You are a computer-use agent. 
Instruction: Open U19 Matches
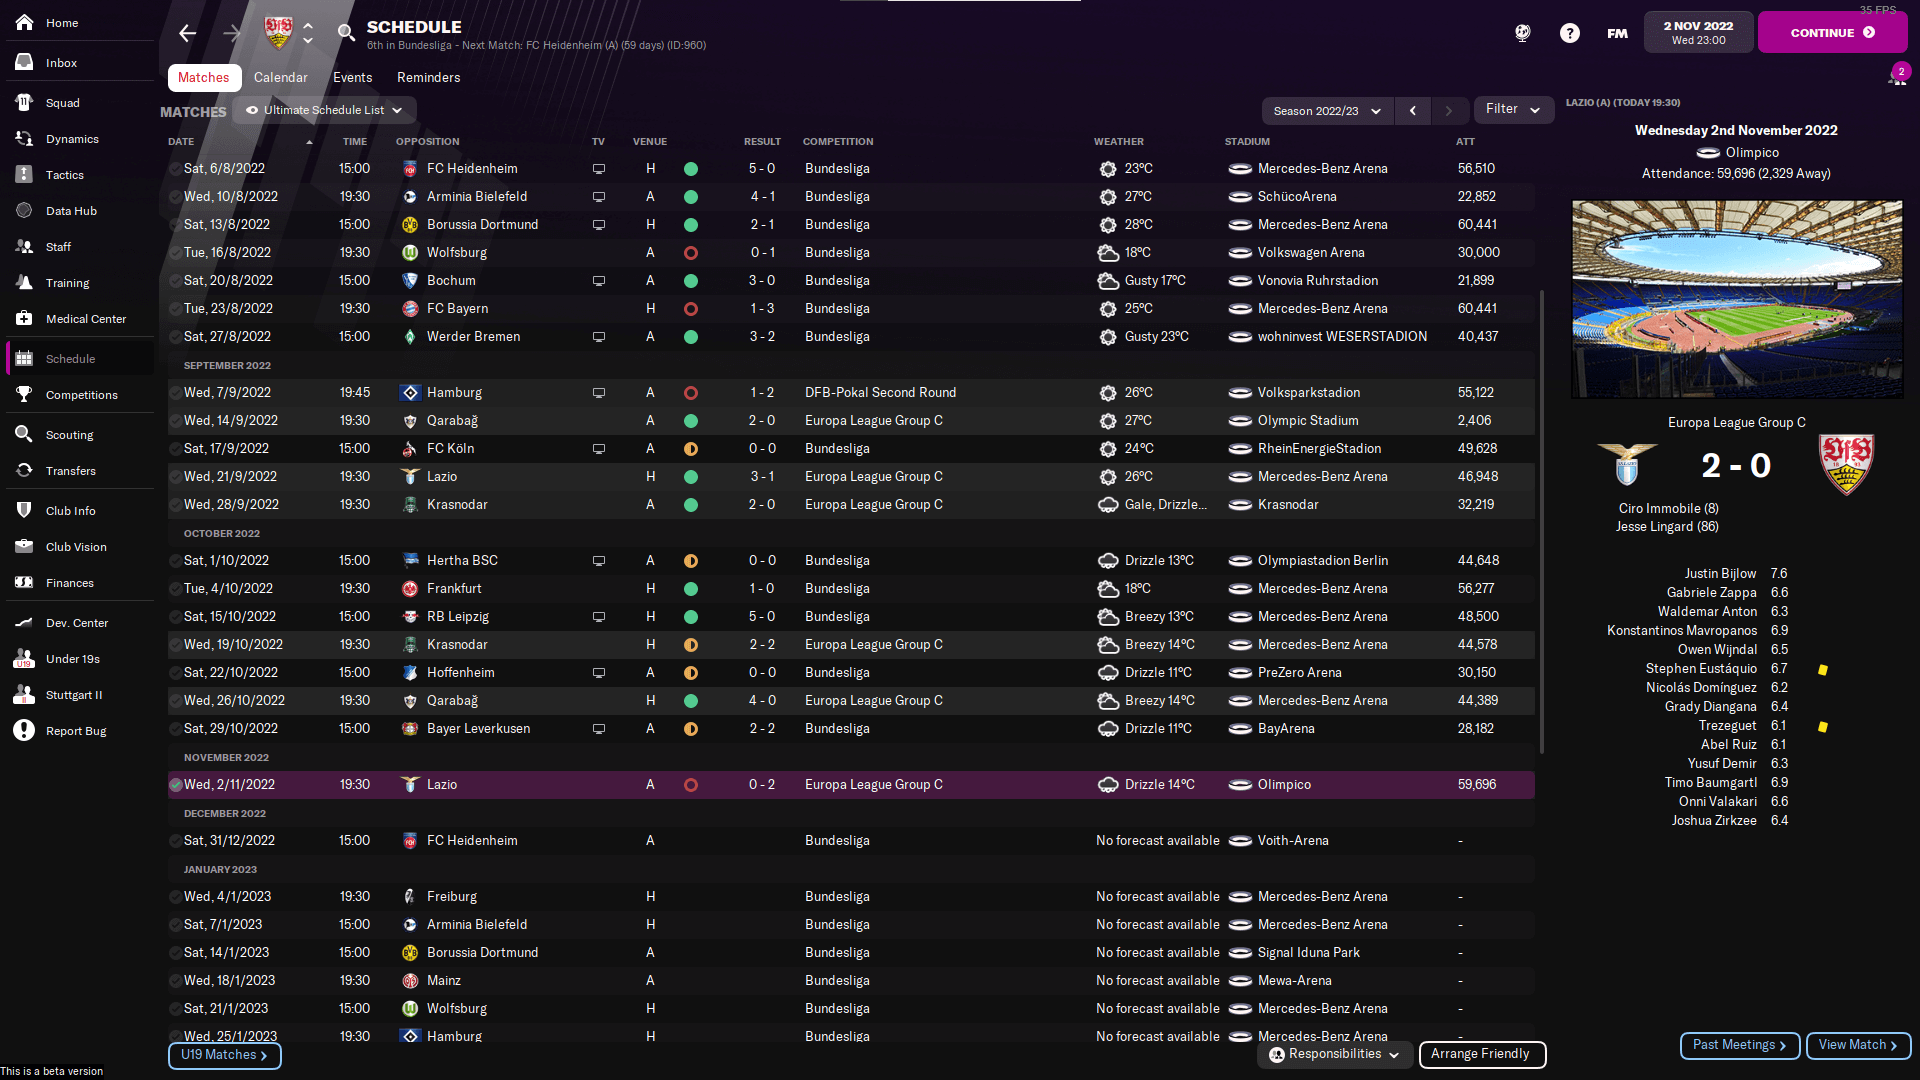[224, 1055]
